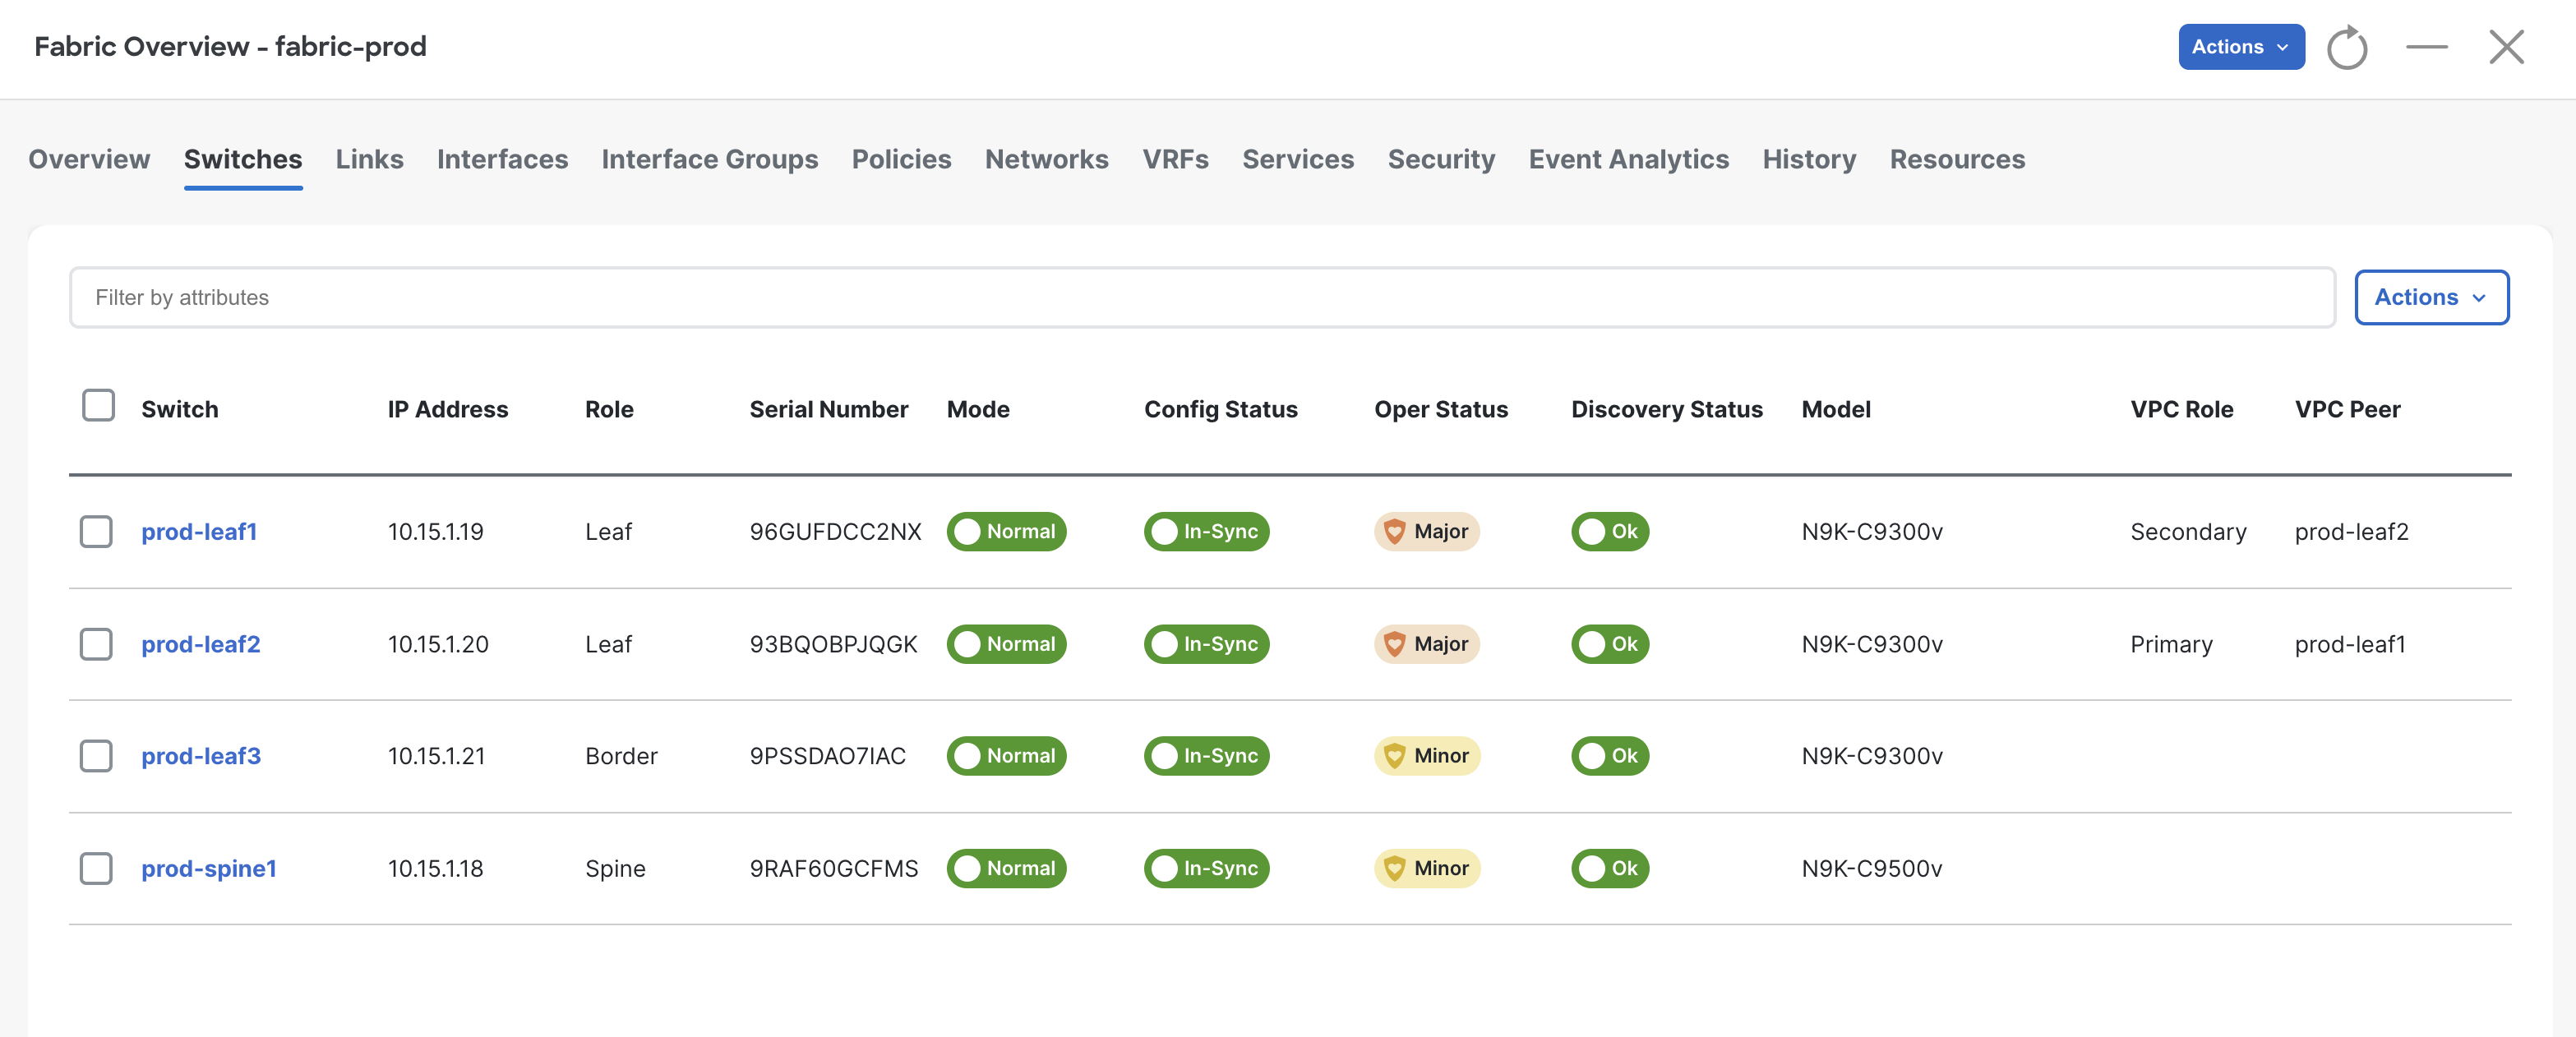
Task: Open the prod-spine1 switch link
Action: [x=208, y=868]
